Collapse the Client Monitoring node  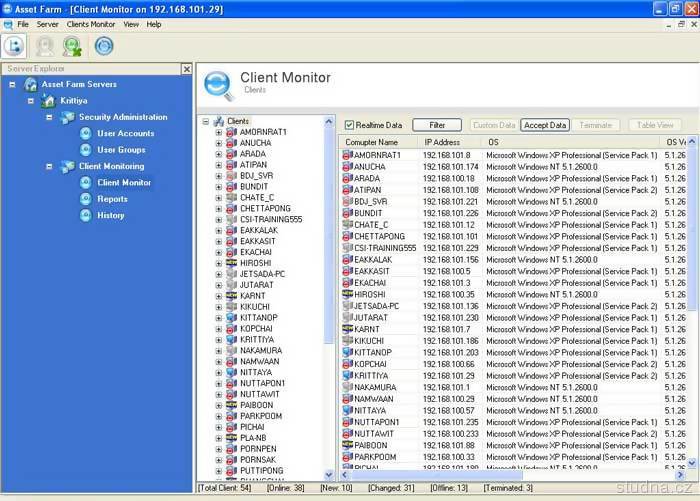tap(49, 167)
